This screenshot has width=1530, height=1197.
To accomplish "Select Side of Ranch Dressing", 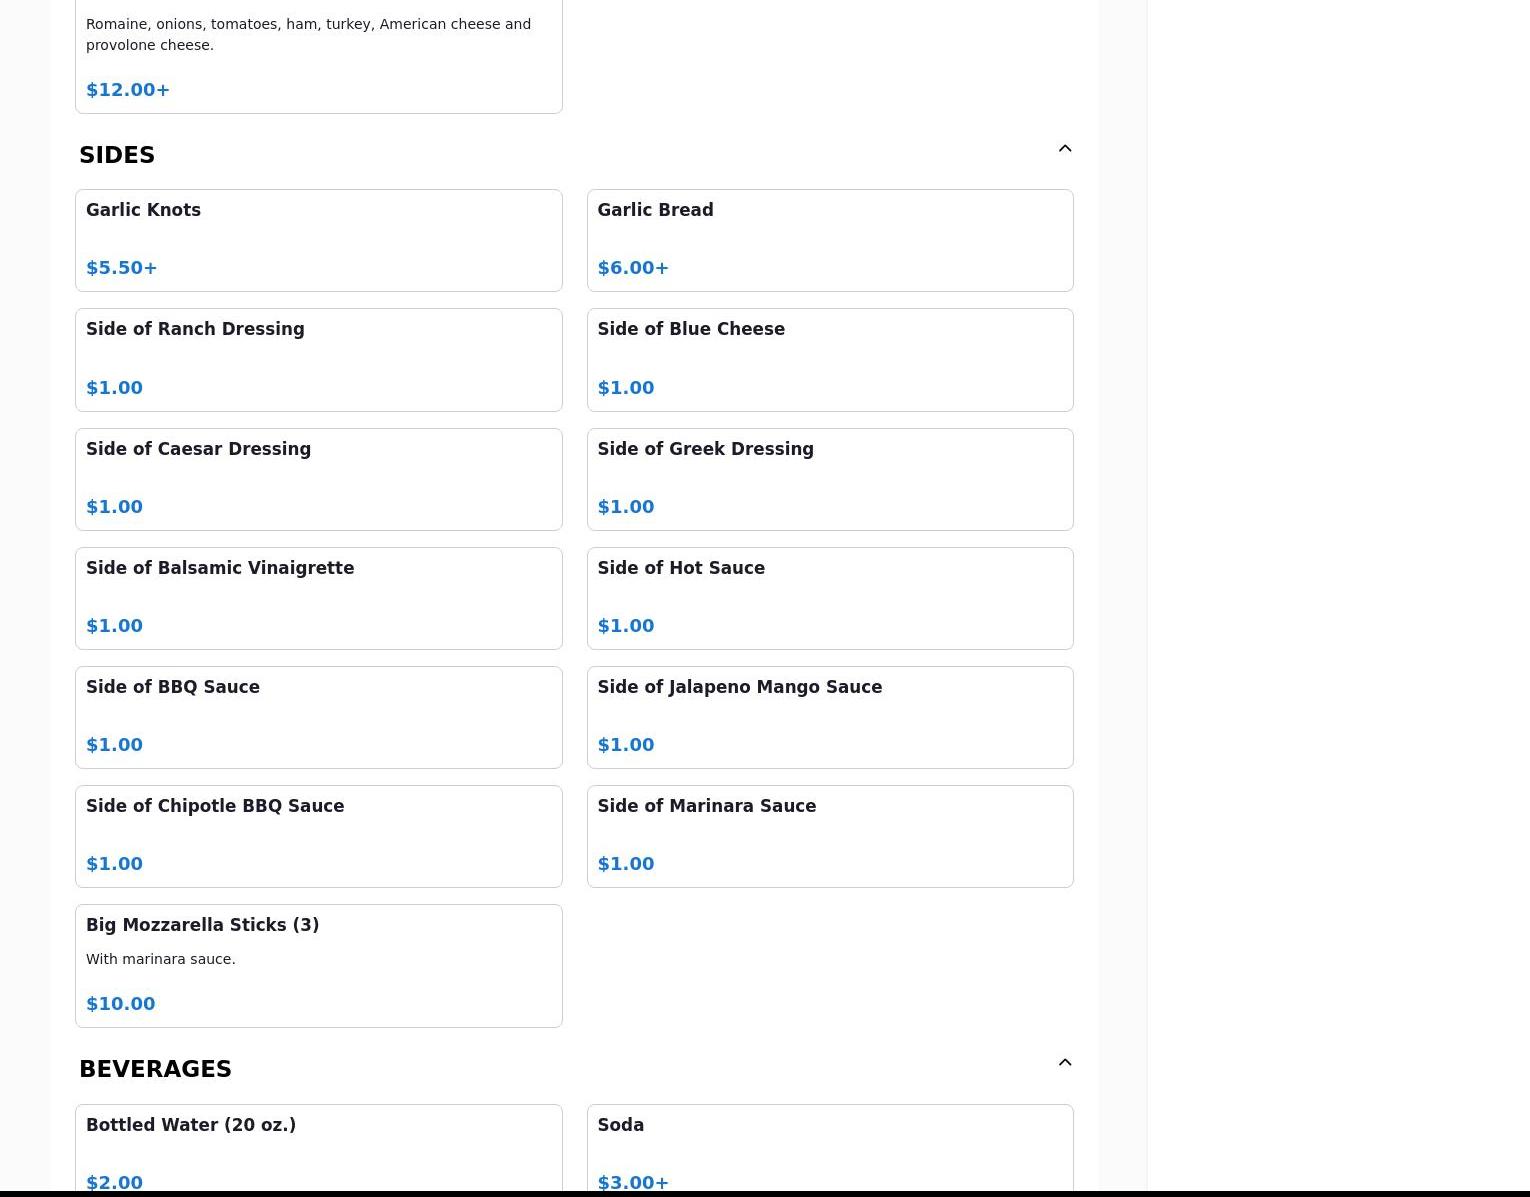I will pyautogui.click(x=319, y=360).
